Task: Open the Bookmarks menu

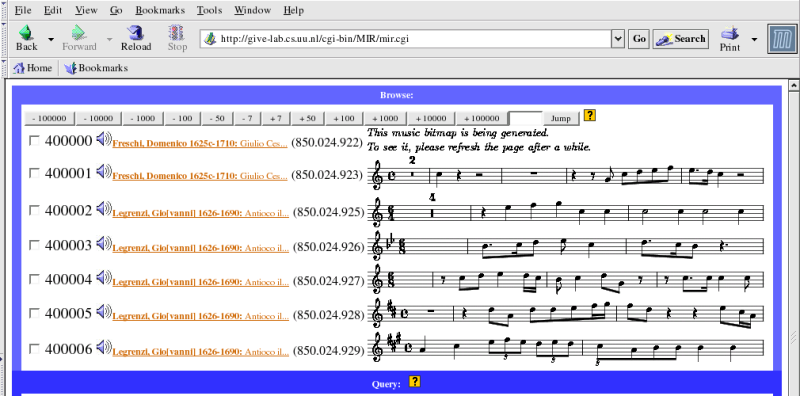Action: [x=160, y=10]
